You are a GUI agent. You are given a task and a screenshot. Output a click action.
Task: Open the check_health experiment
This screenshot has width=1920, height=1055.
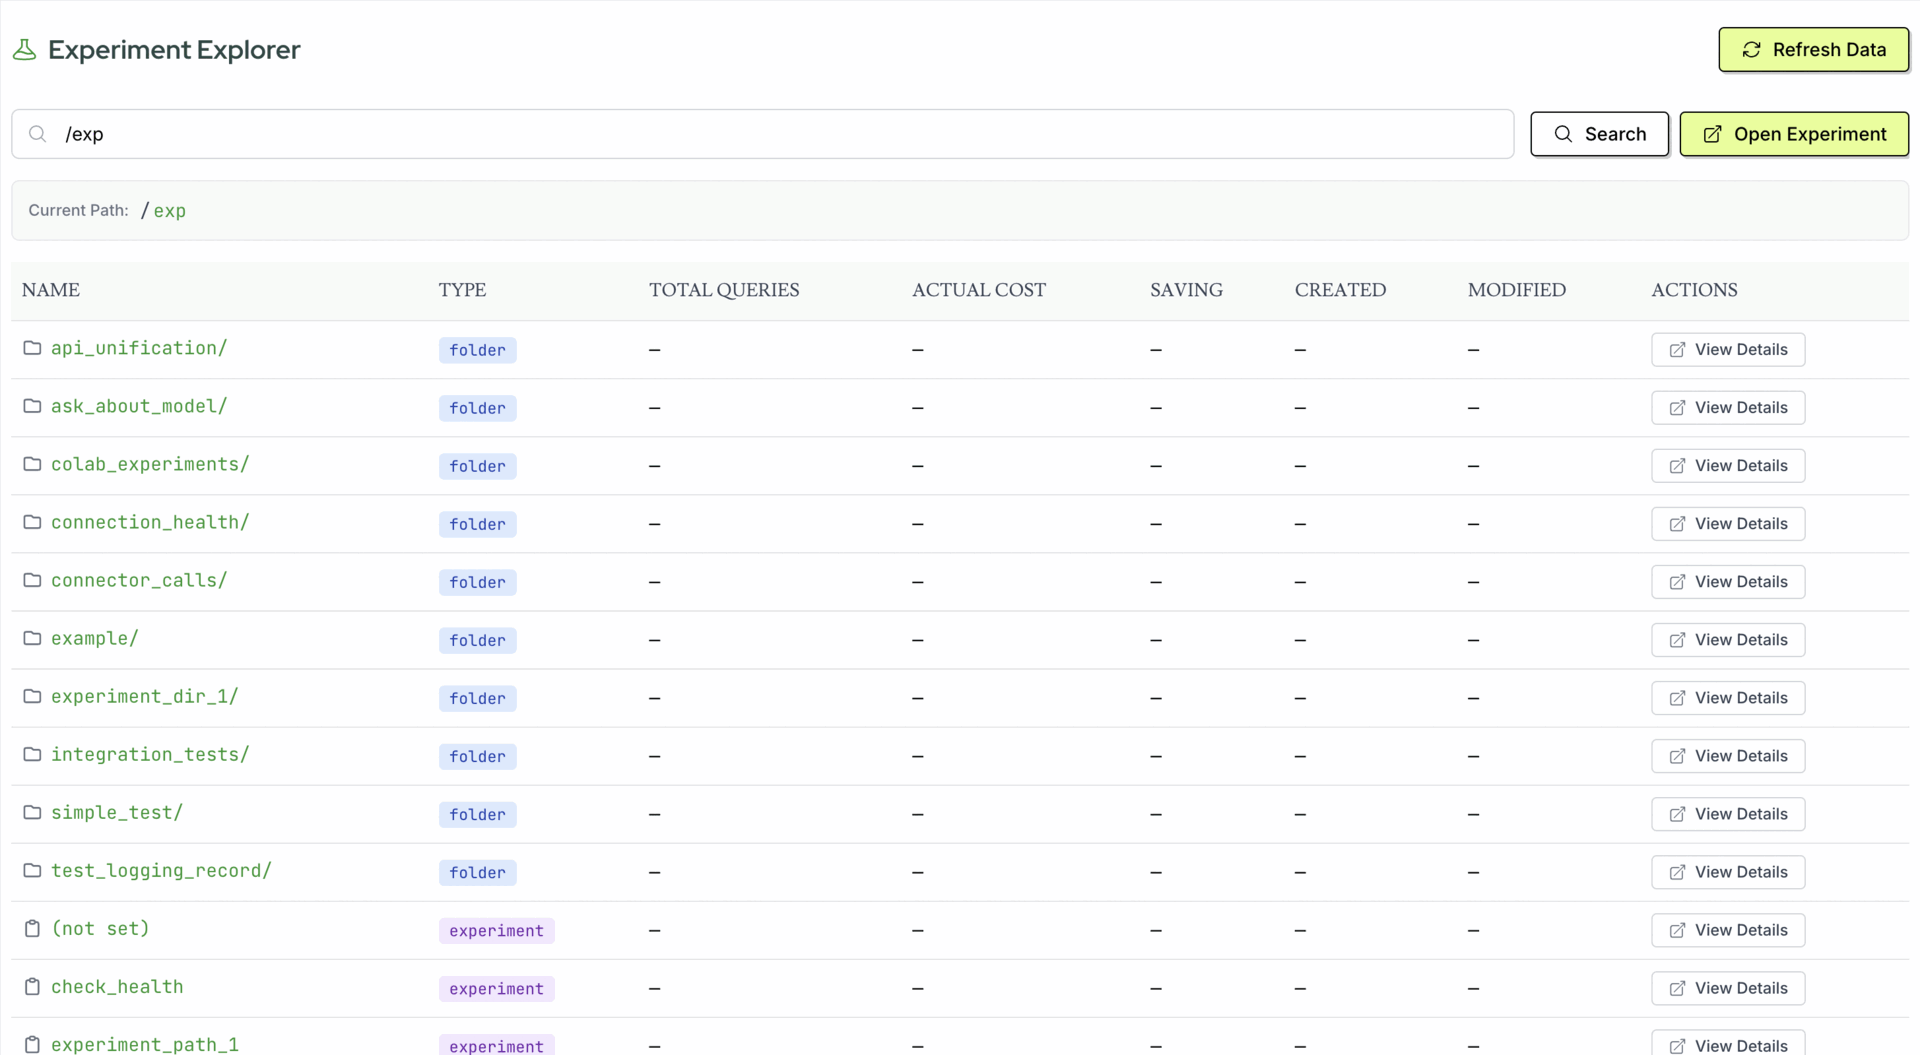pos(117,986)
